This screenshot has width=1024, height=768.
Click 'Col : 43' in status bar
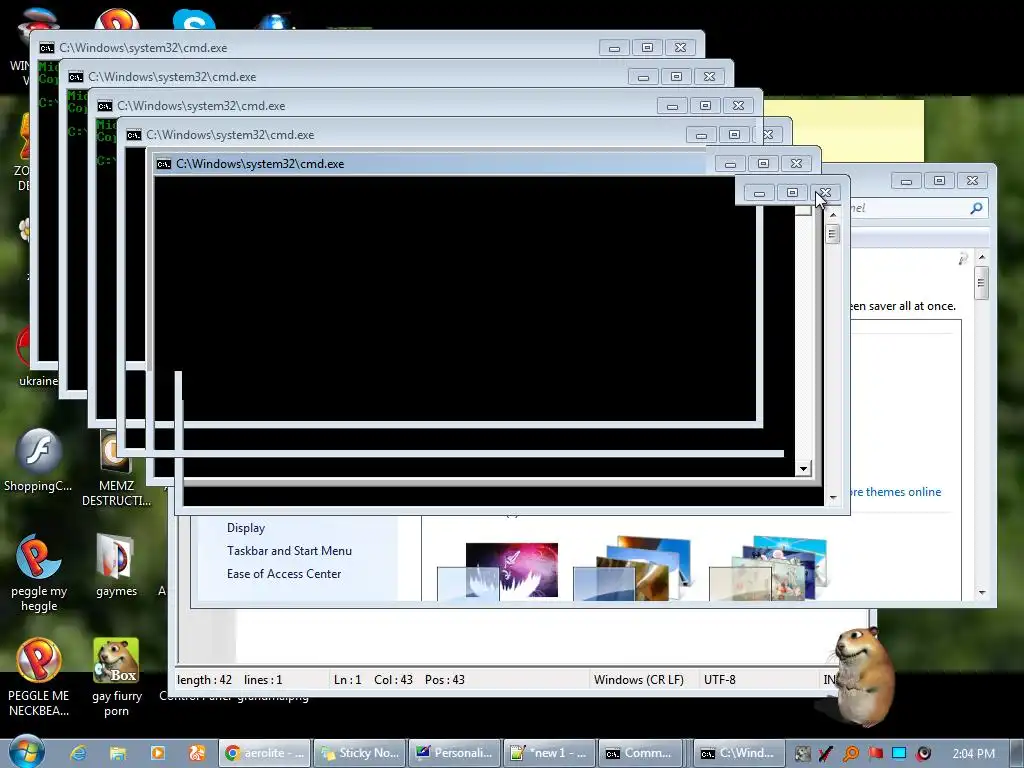[x=393, y=680]
